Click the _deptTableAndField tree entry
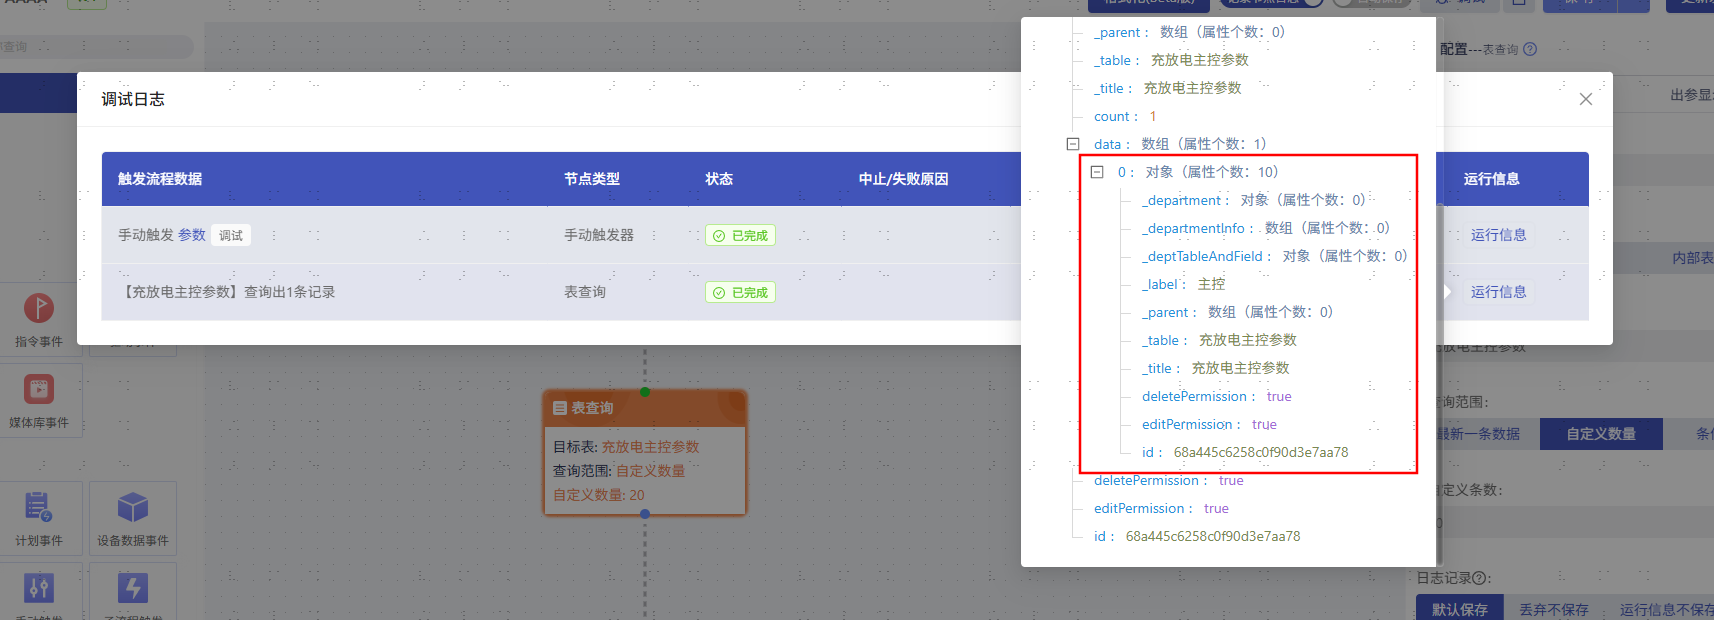 [1275, 256]
